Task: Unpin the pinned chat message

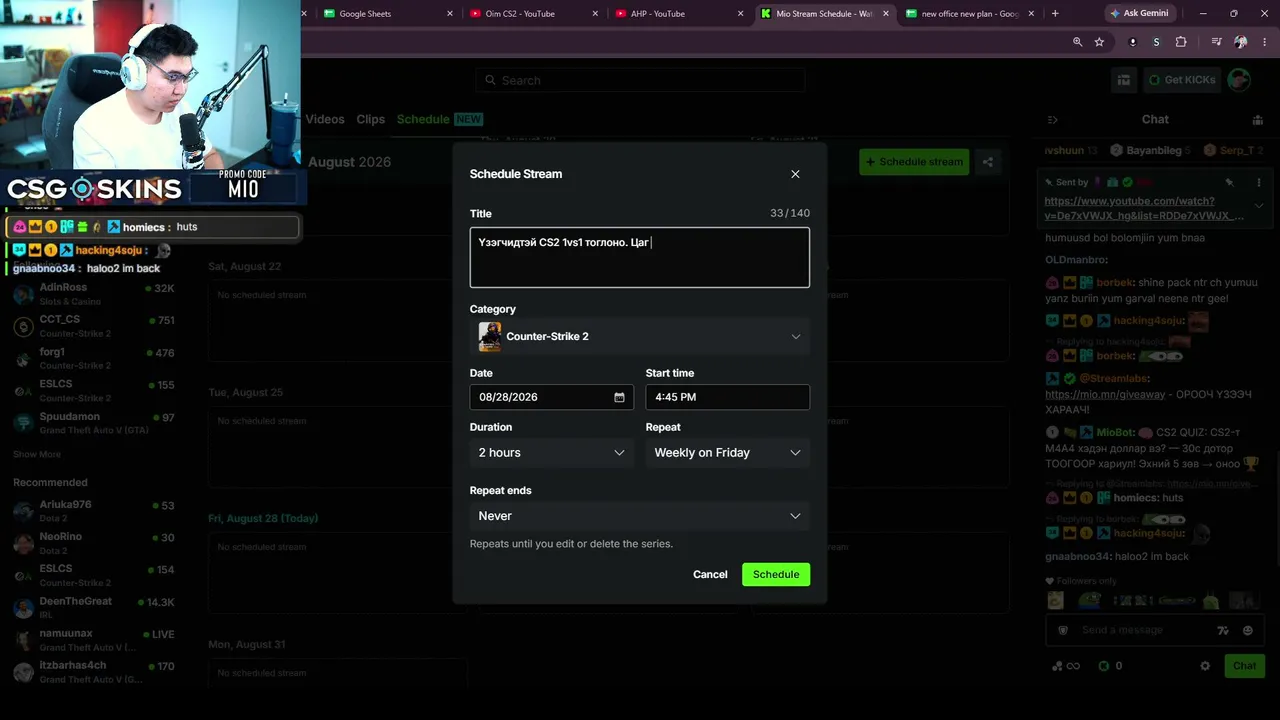Action: (x=1229, y=183)
